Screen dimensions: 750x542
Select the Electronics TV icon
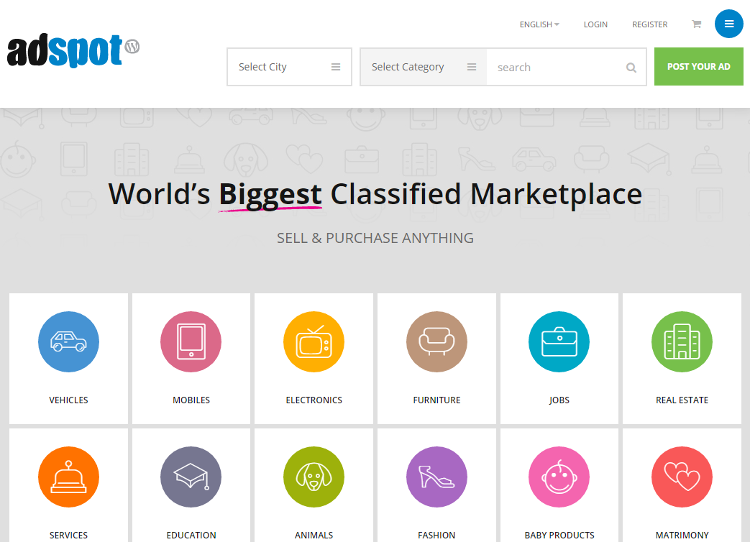(x=314, y=342)
